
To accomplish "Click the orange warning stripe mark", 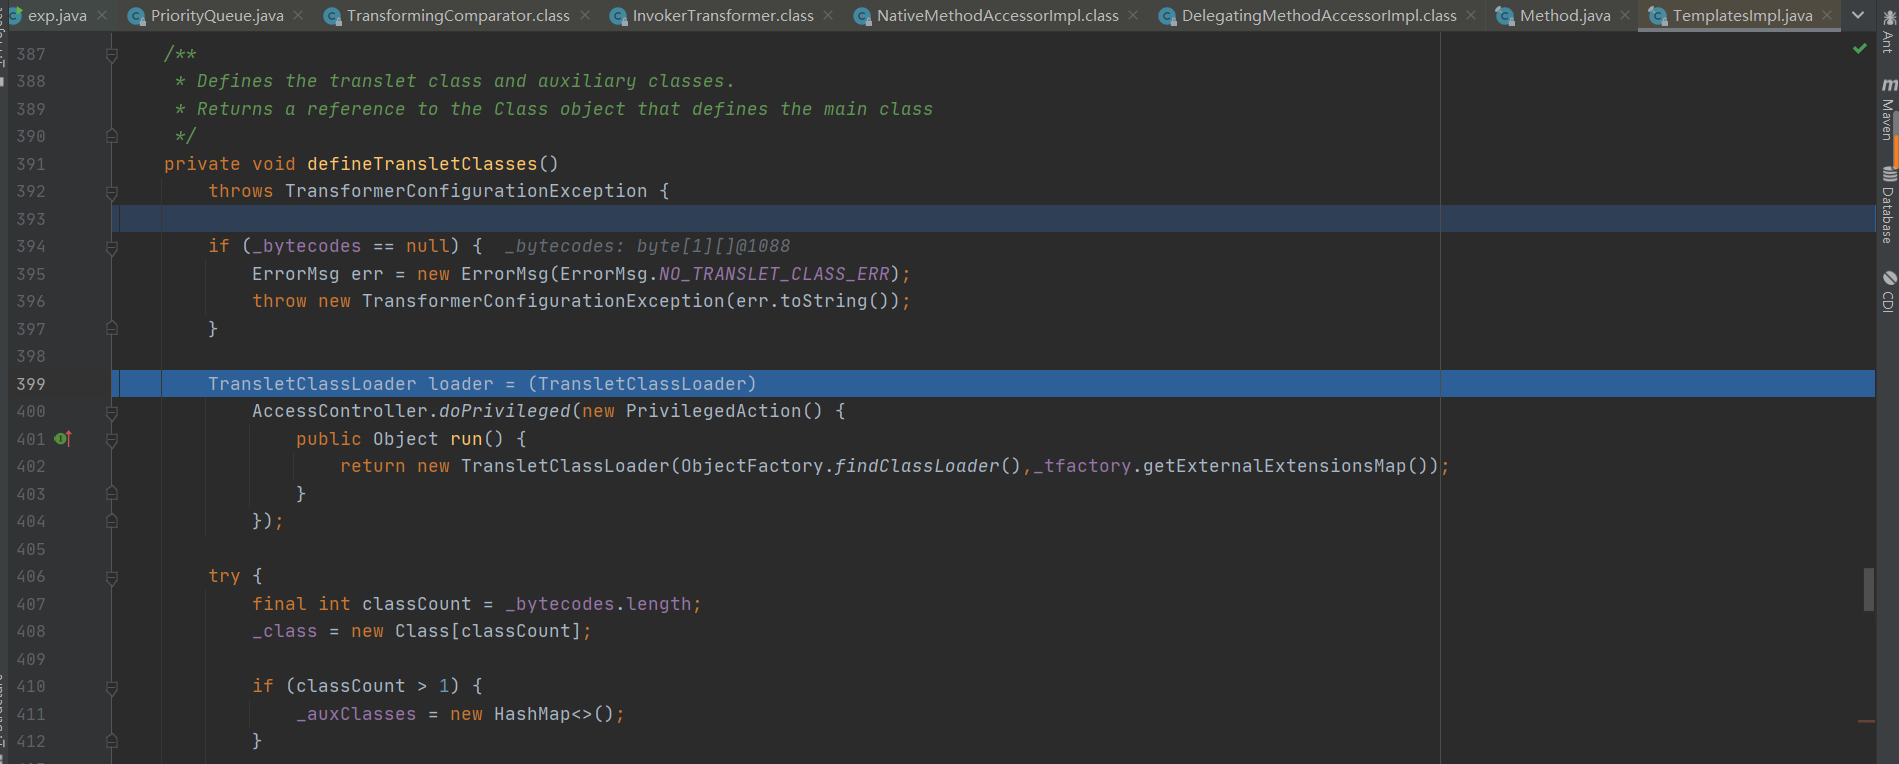I will click(x=1866, y=721).
